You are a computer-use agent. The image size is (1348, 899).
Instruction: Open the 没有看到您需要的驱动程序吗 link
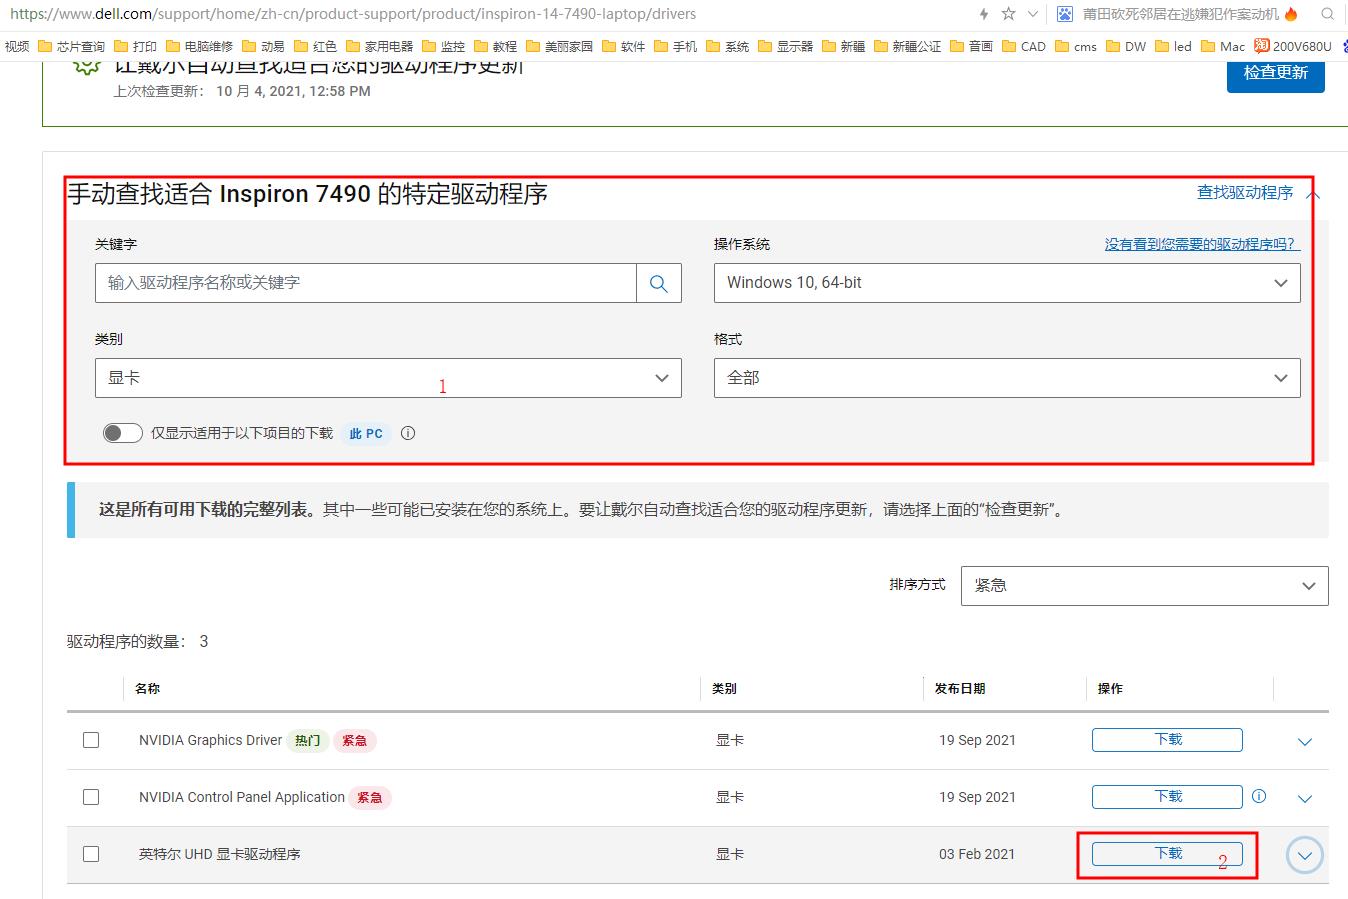click(x=1199, y=243)
